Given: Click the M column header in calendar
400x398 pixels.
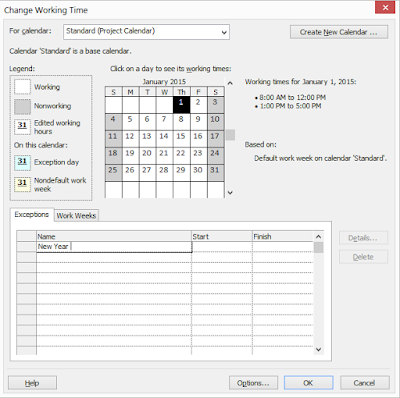Looking at the screenshot, I should pos(130,92).
